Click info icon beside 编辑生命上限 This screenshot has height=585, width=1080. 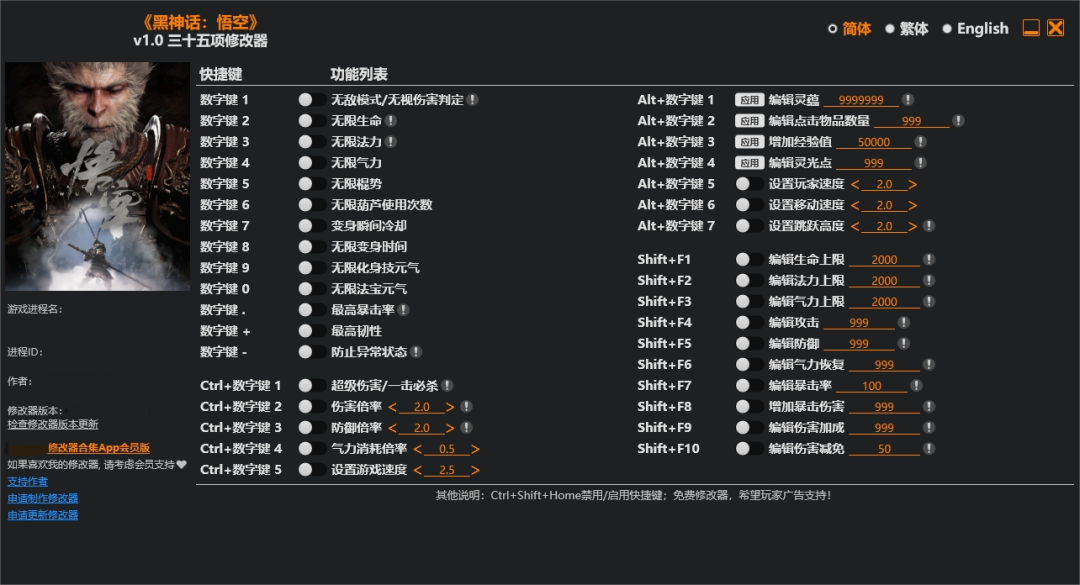(x=929, y=260)
